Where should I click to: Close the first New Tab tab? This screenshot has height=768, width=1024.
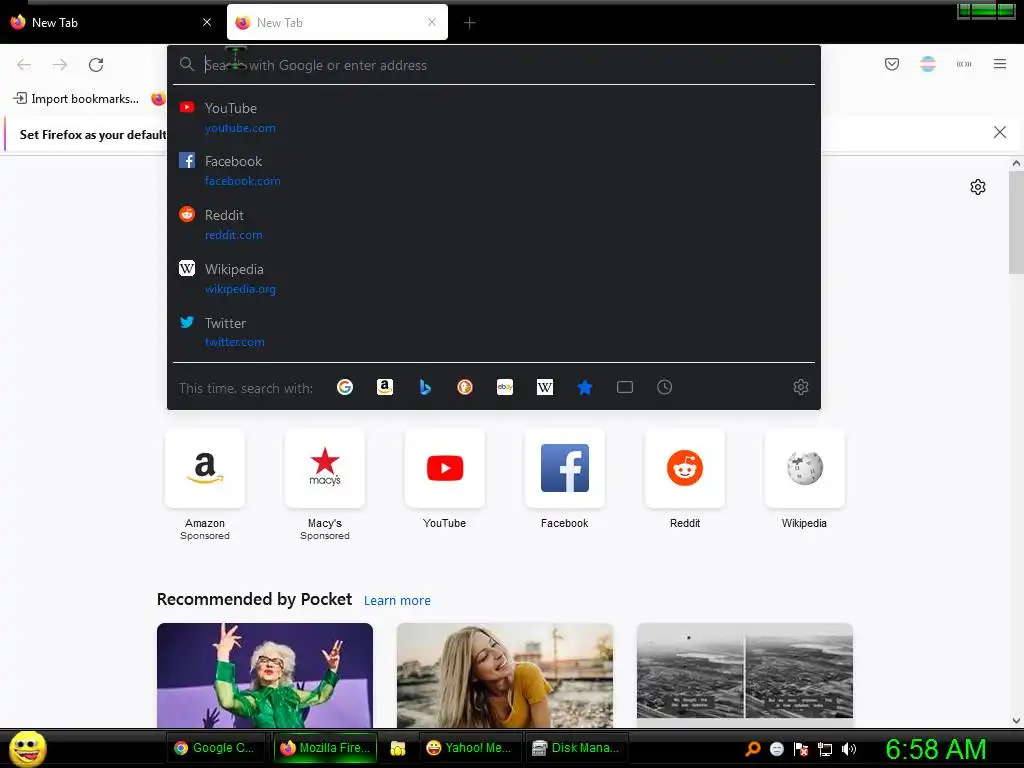(x=207, y=22)
